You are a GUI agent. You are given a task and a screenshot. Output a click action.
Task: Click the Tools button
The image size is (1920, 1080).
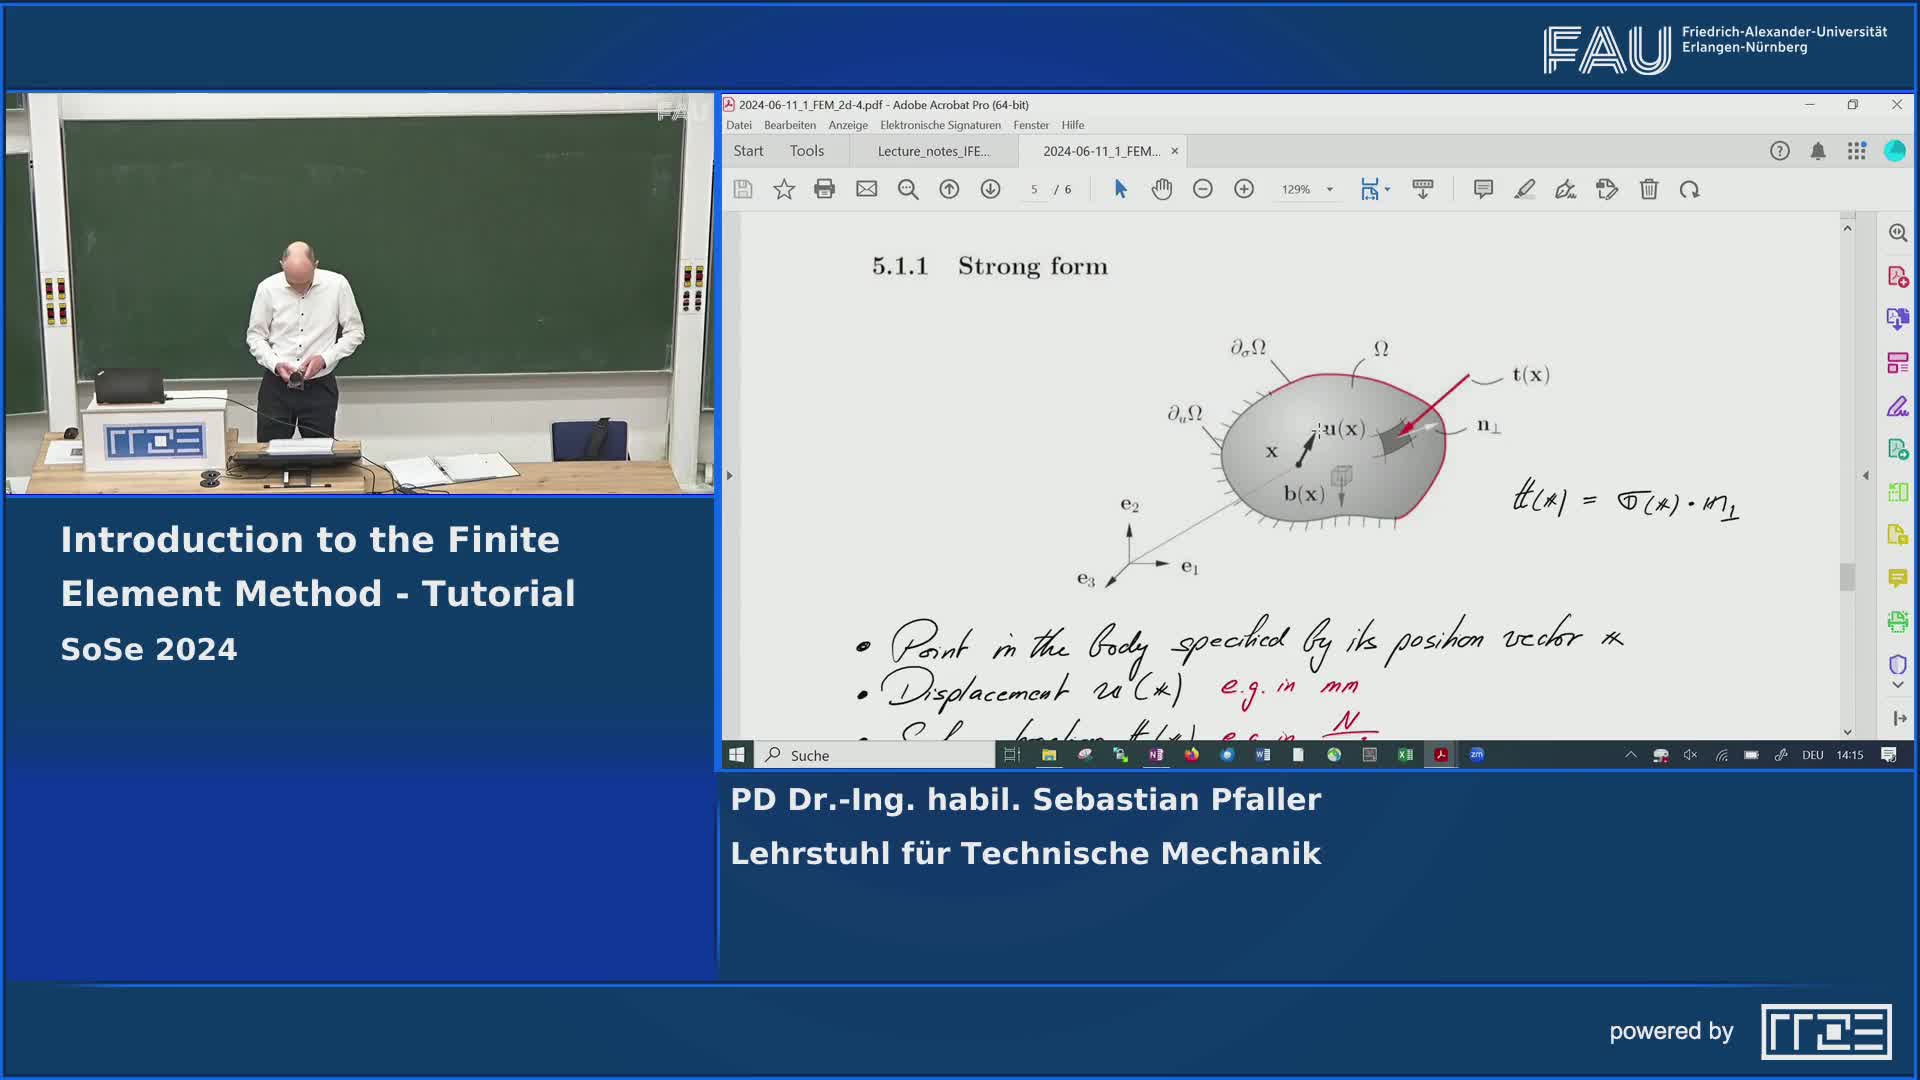pos(806,151)
